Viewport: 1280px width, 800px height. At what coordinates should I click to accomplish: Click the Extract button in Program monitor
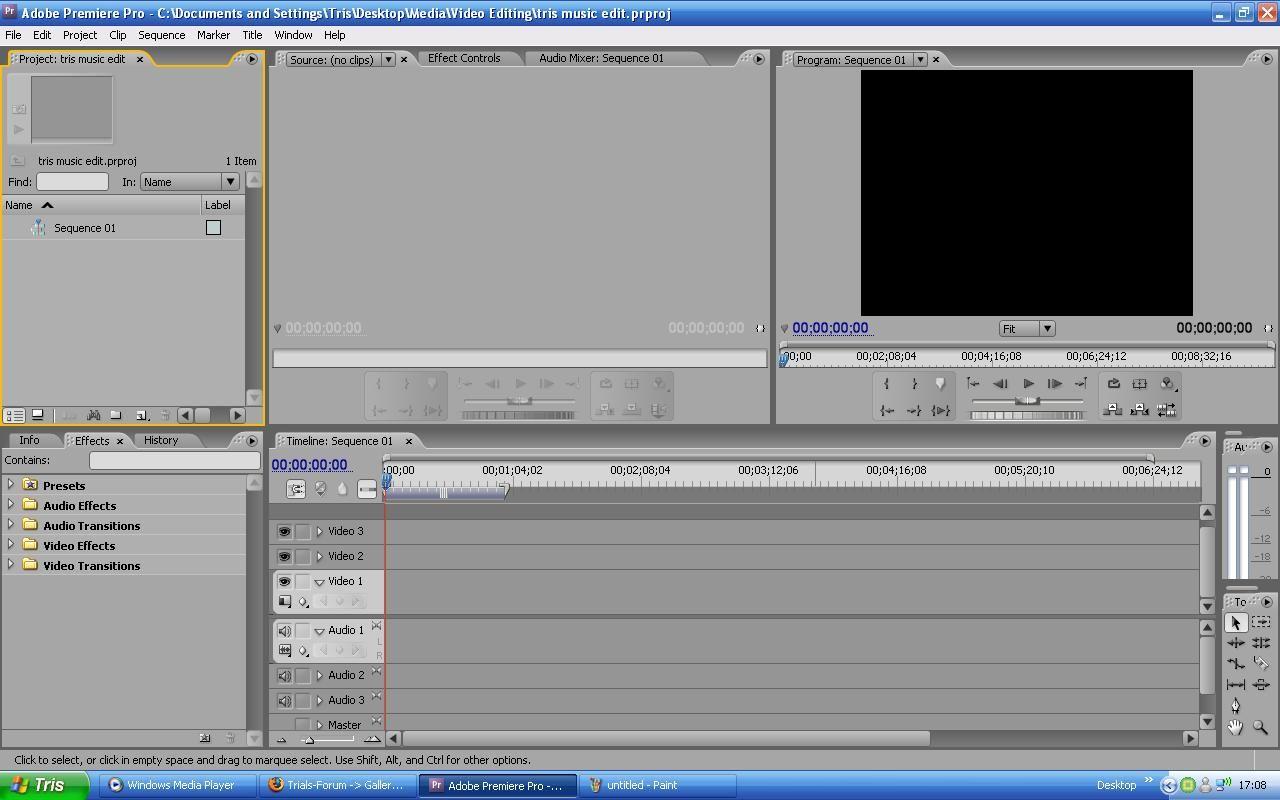[1139, 410]
